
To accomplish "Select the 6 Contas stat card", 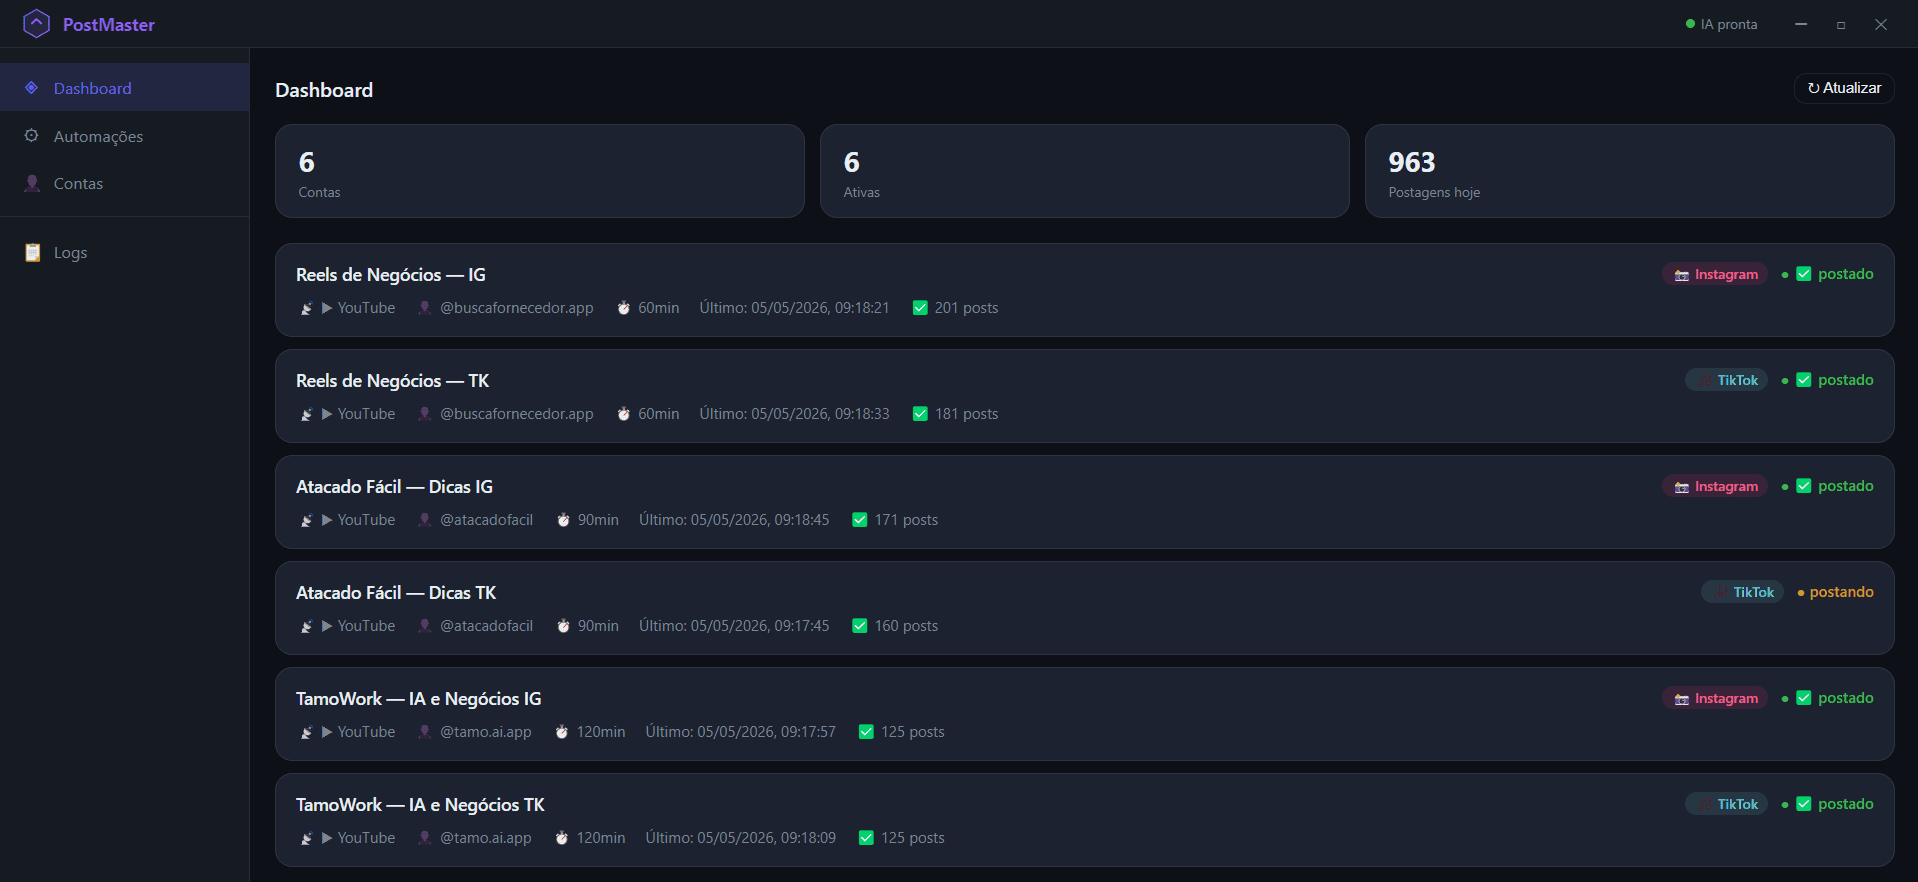I will 540,171.
